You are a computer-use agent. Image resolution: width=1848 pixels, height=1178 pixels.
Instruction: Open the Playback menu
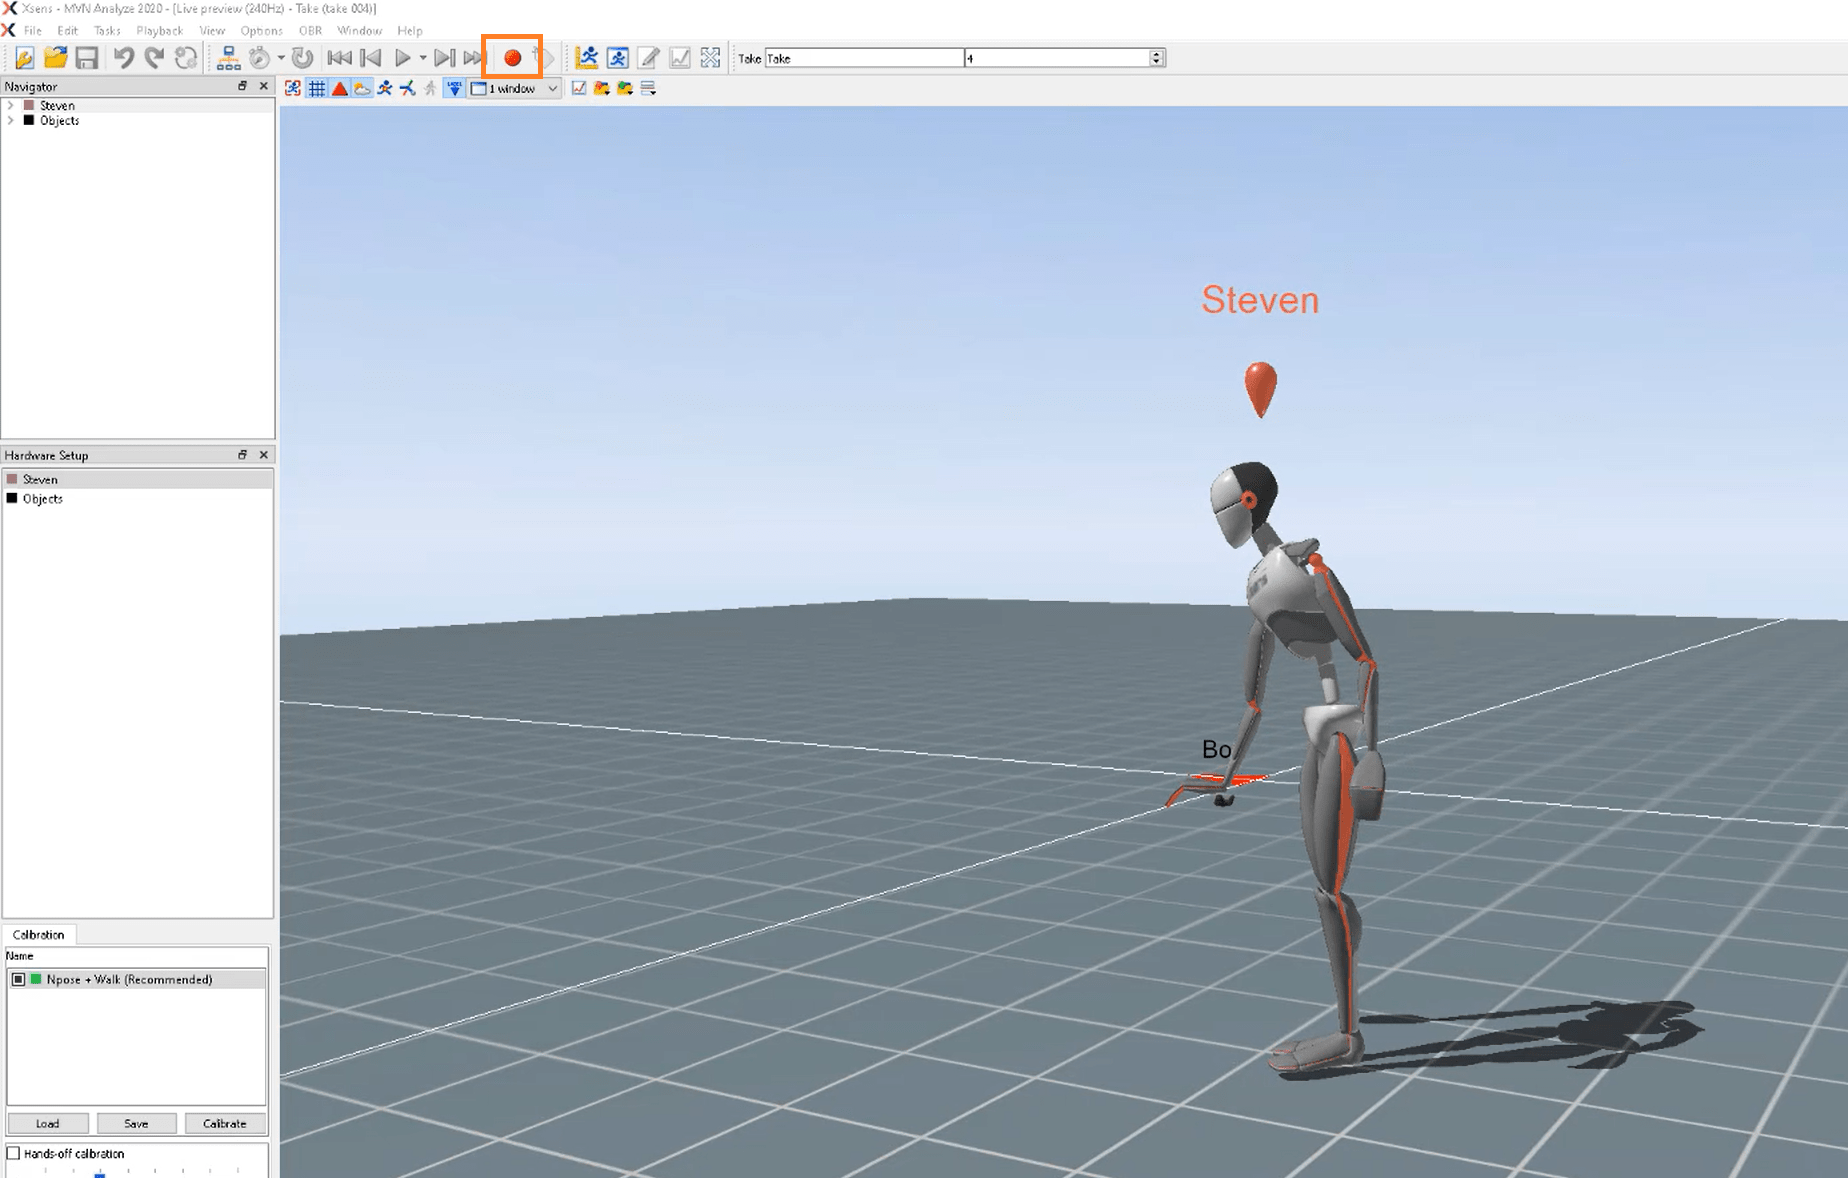159,30
